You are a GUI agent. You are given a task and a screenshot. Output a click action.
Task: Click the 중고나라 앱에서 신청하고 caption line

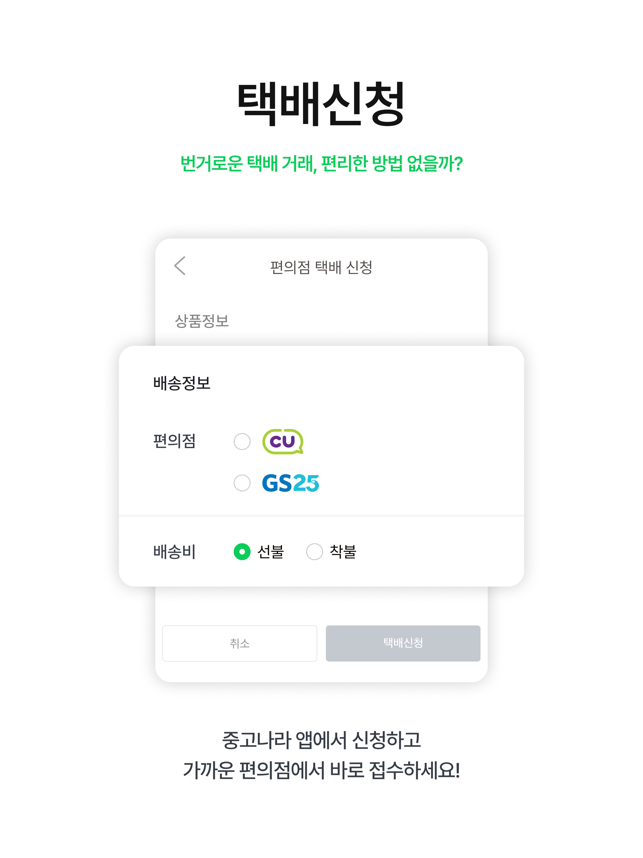pyautogui.click(x=321, y=740)
